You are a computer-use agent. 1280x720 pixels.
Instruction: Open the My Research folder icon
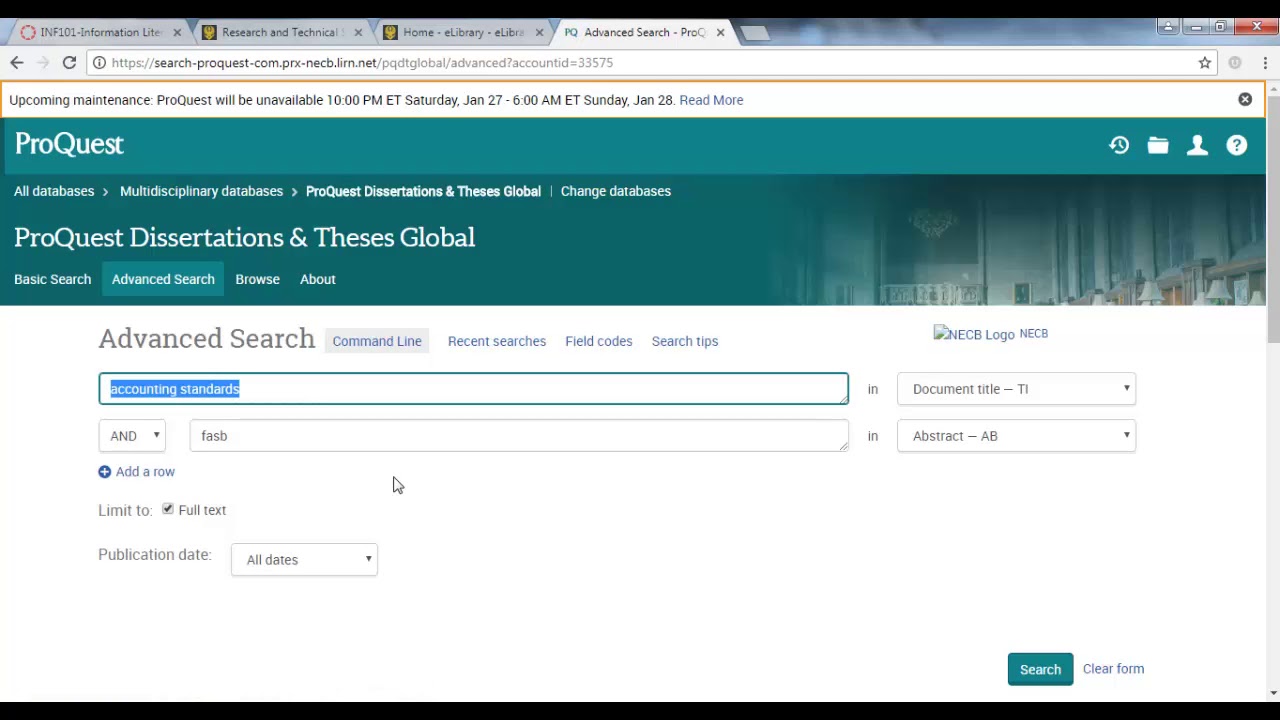(x=1158, y=145)
